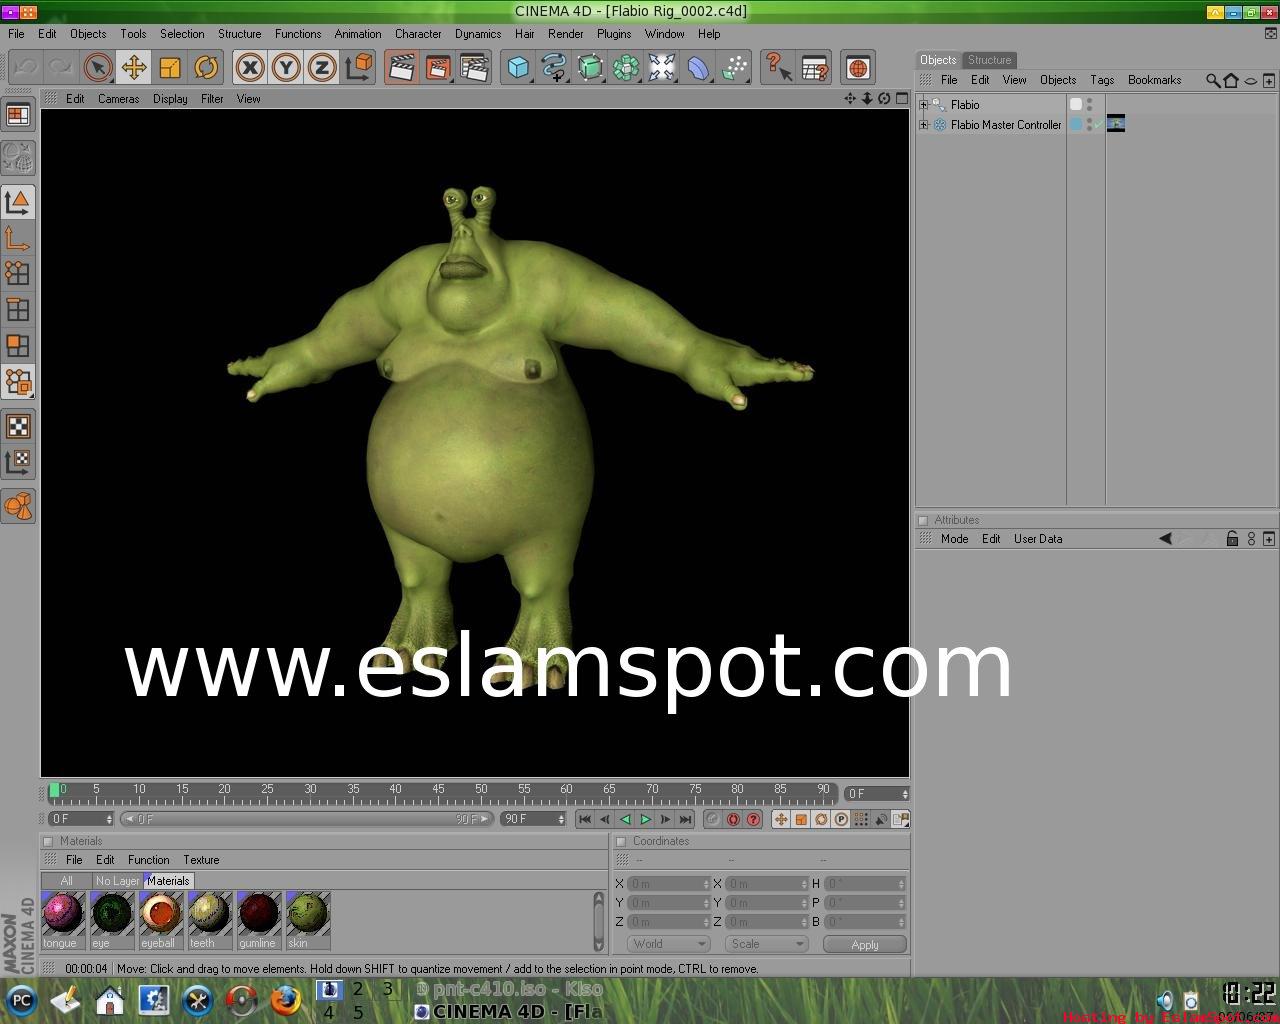Toggle scale keyframe recording

click(x=801, y=819)
